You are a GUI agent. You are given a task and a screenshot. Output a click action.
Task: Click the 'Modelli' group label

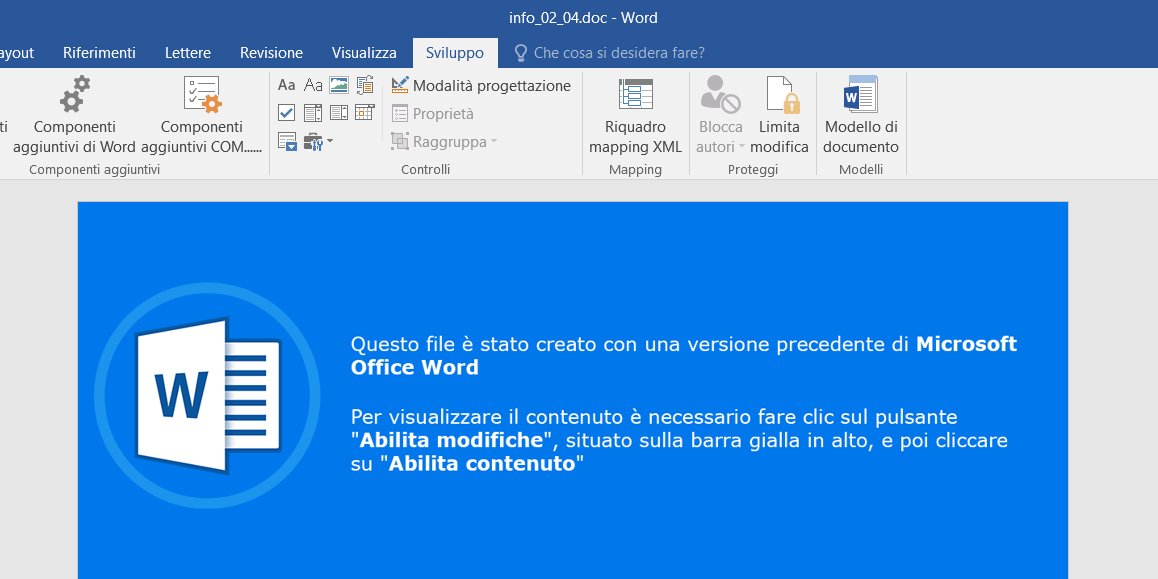861,170
